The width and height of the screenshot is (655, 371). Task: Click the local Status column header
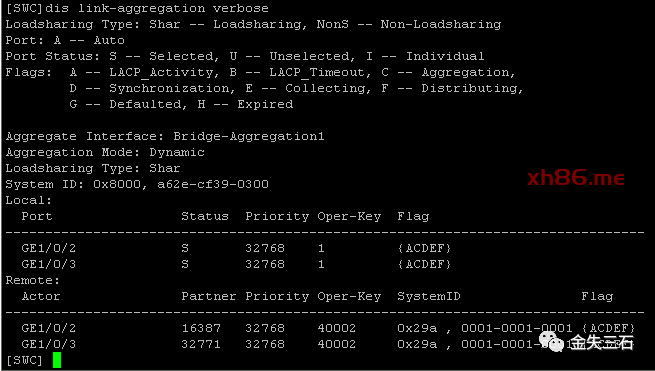click(x=205, y=216)
